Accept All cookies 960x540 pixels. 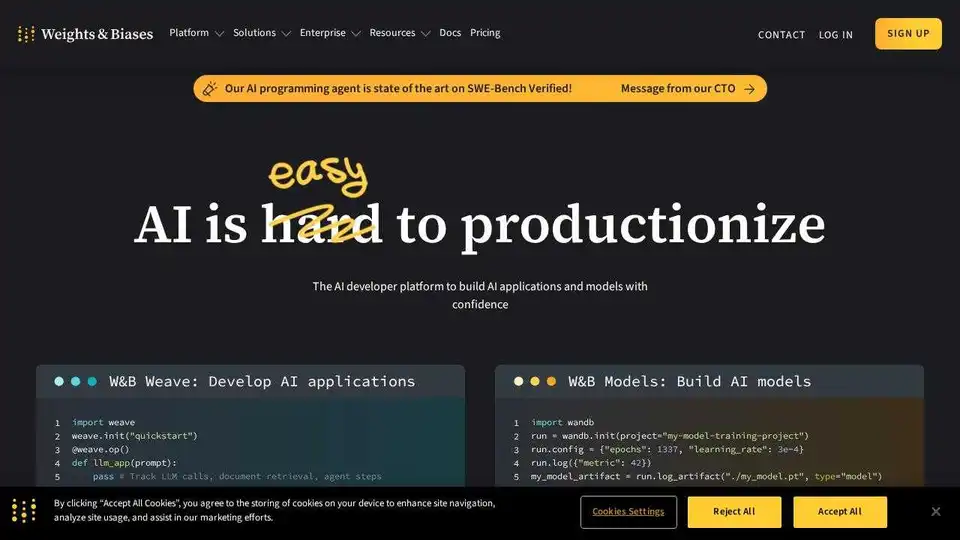[840, 512]
